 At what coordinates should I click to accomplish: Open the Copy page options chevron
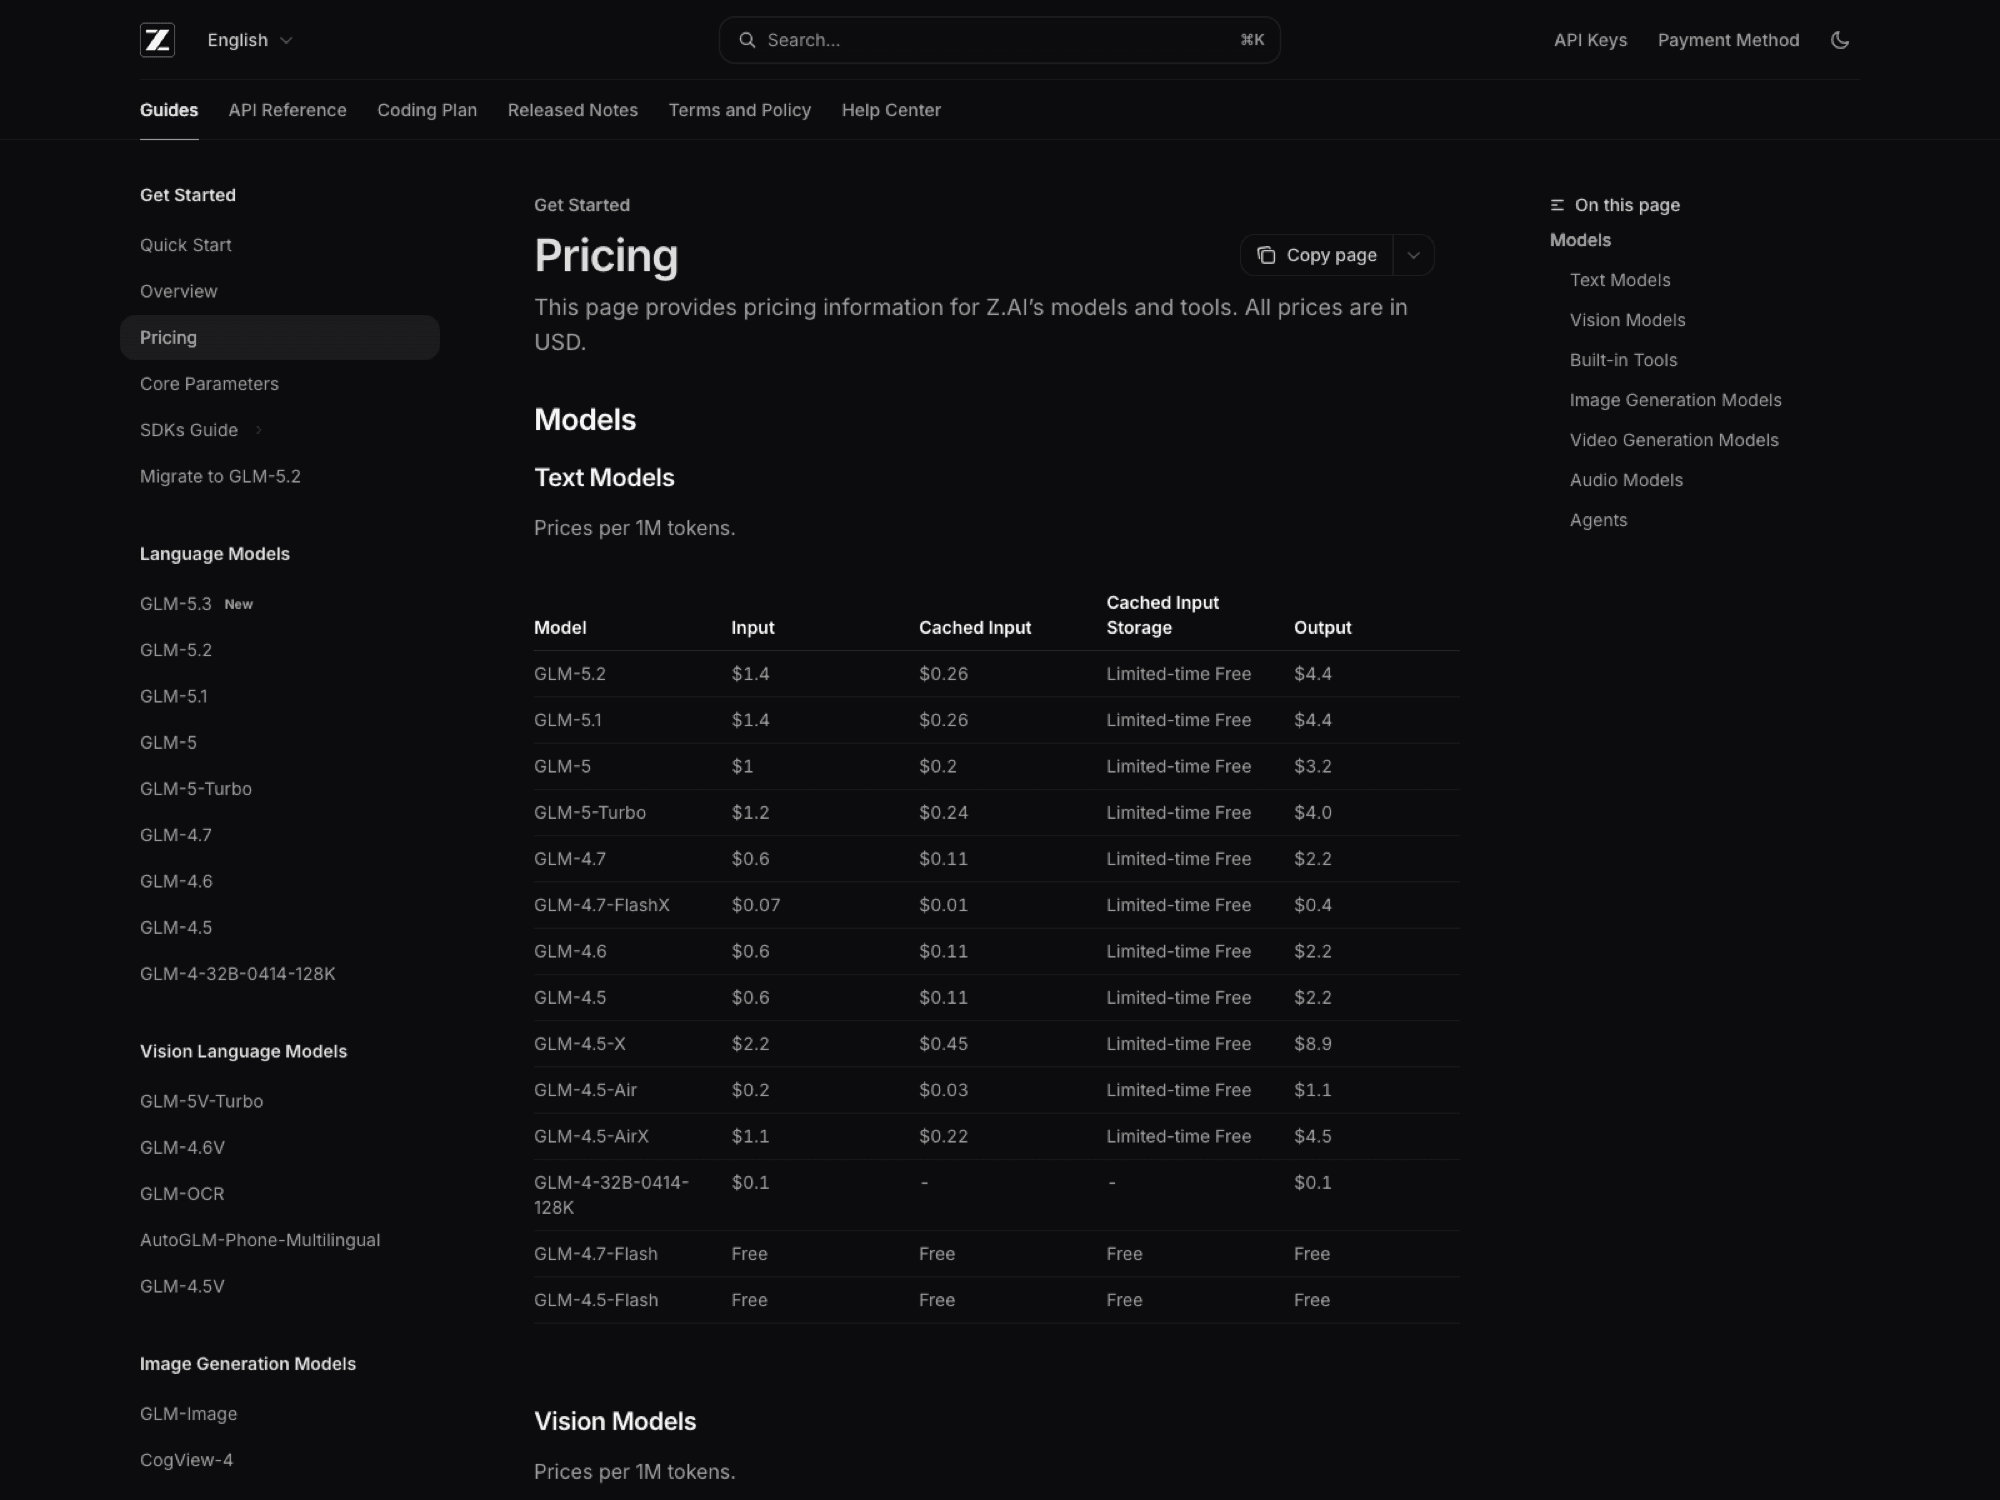pos(1413,255)
